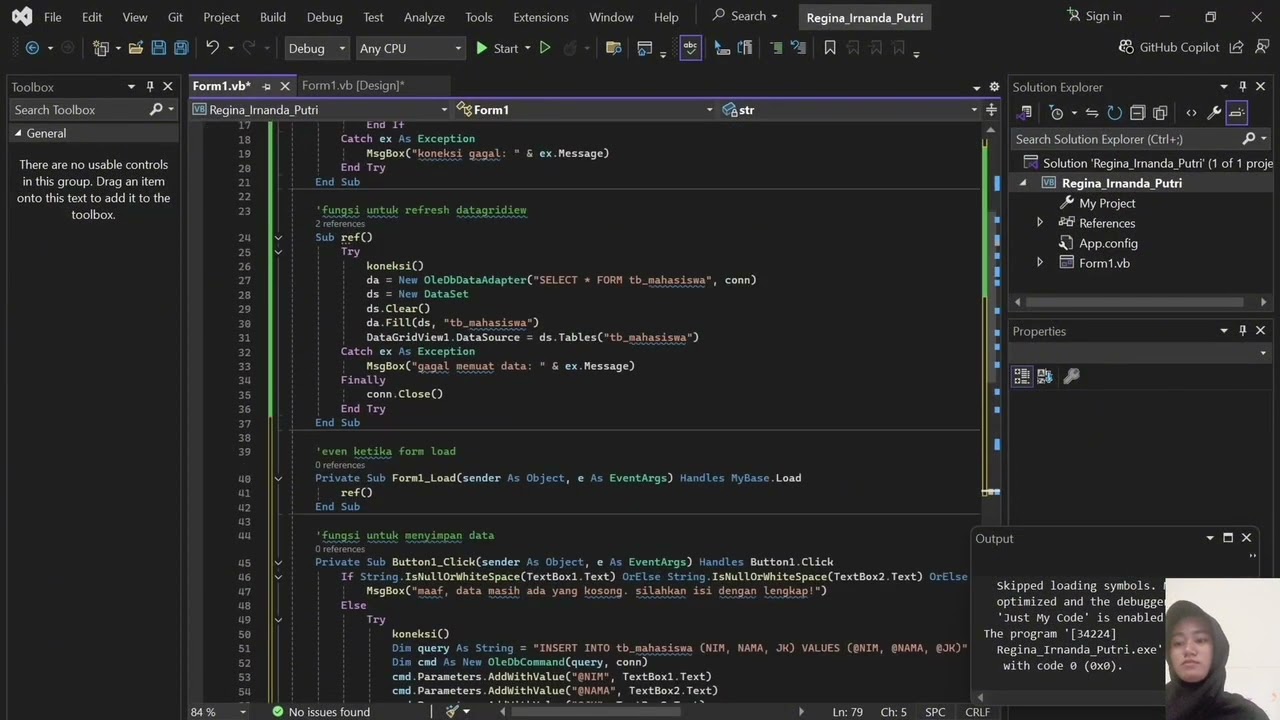The image size is (1280, 720).
Task: Open GitHub Copilot
Action: (1169, 47)
